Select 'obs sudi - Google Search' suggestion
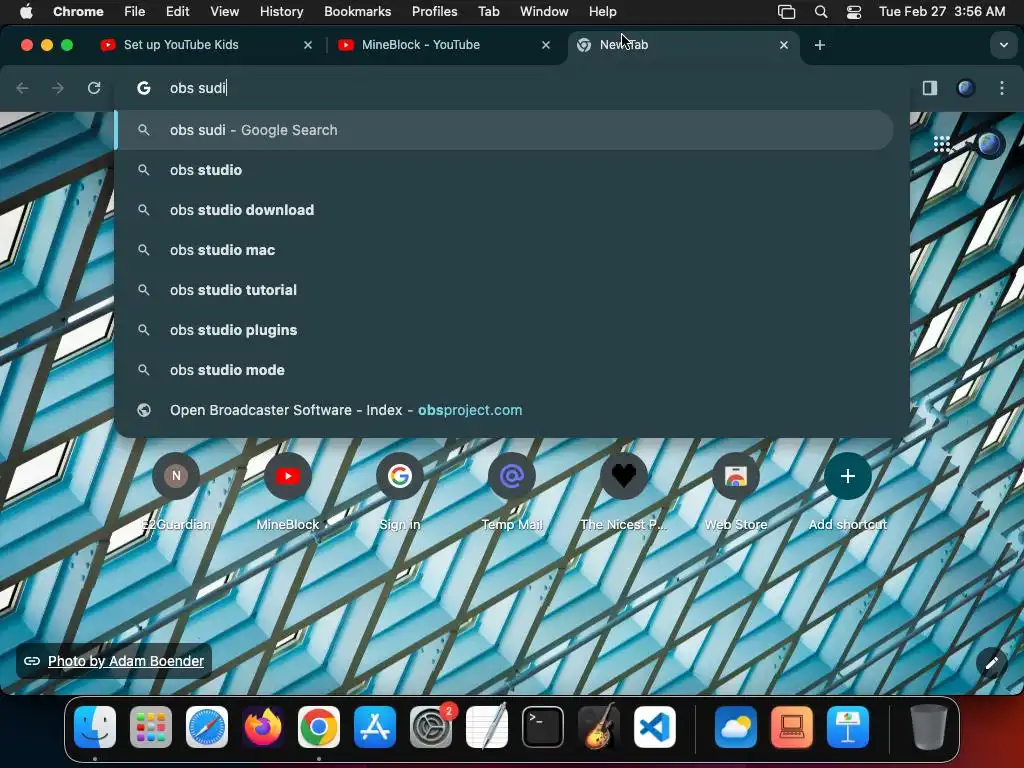The width and height of the screenshot is (1024, 768). 504,130
